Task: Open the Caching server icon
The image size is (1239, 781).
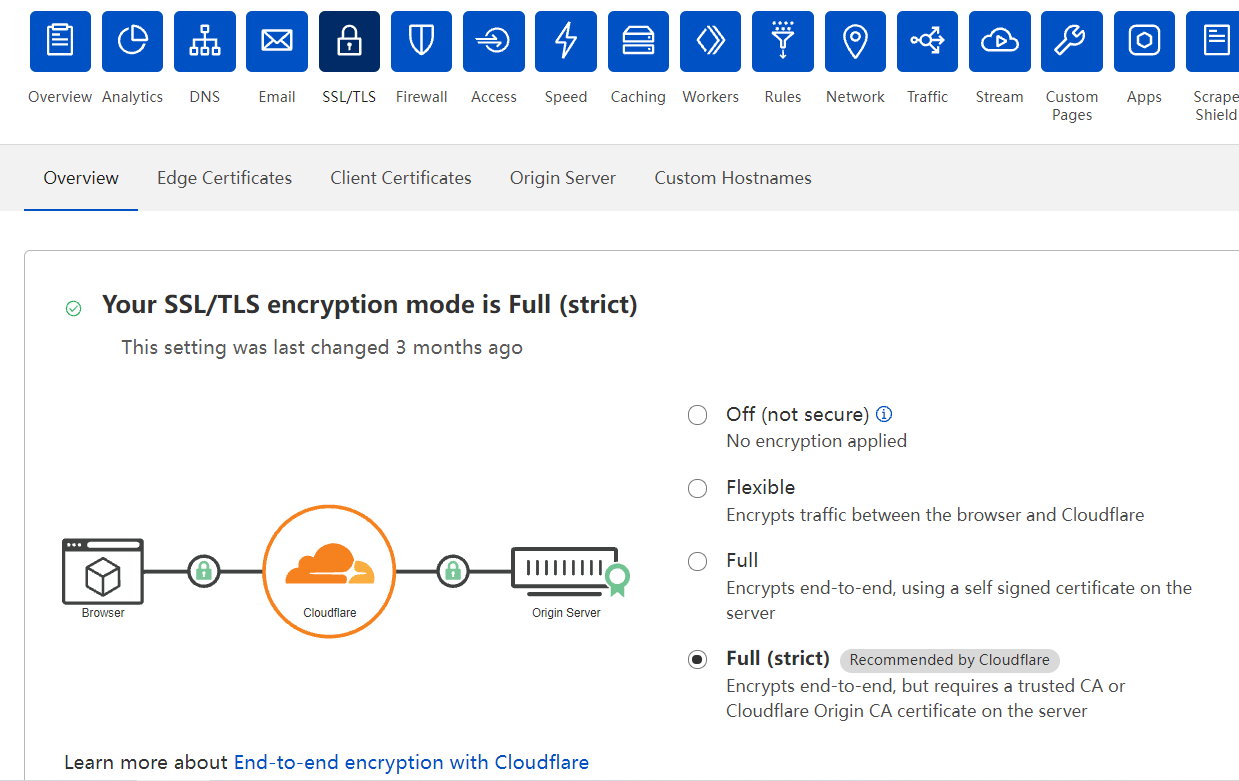Action: click(x=638, y=41)
